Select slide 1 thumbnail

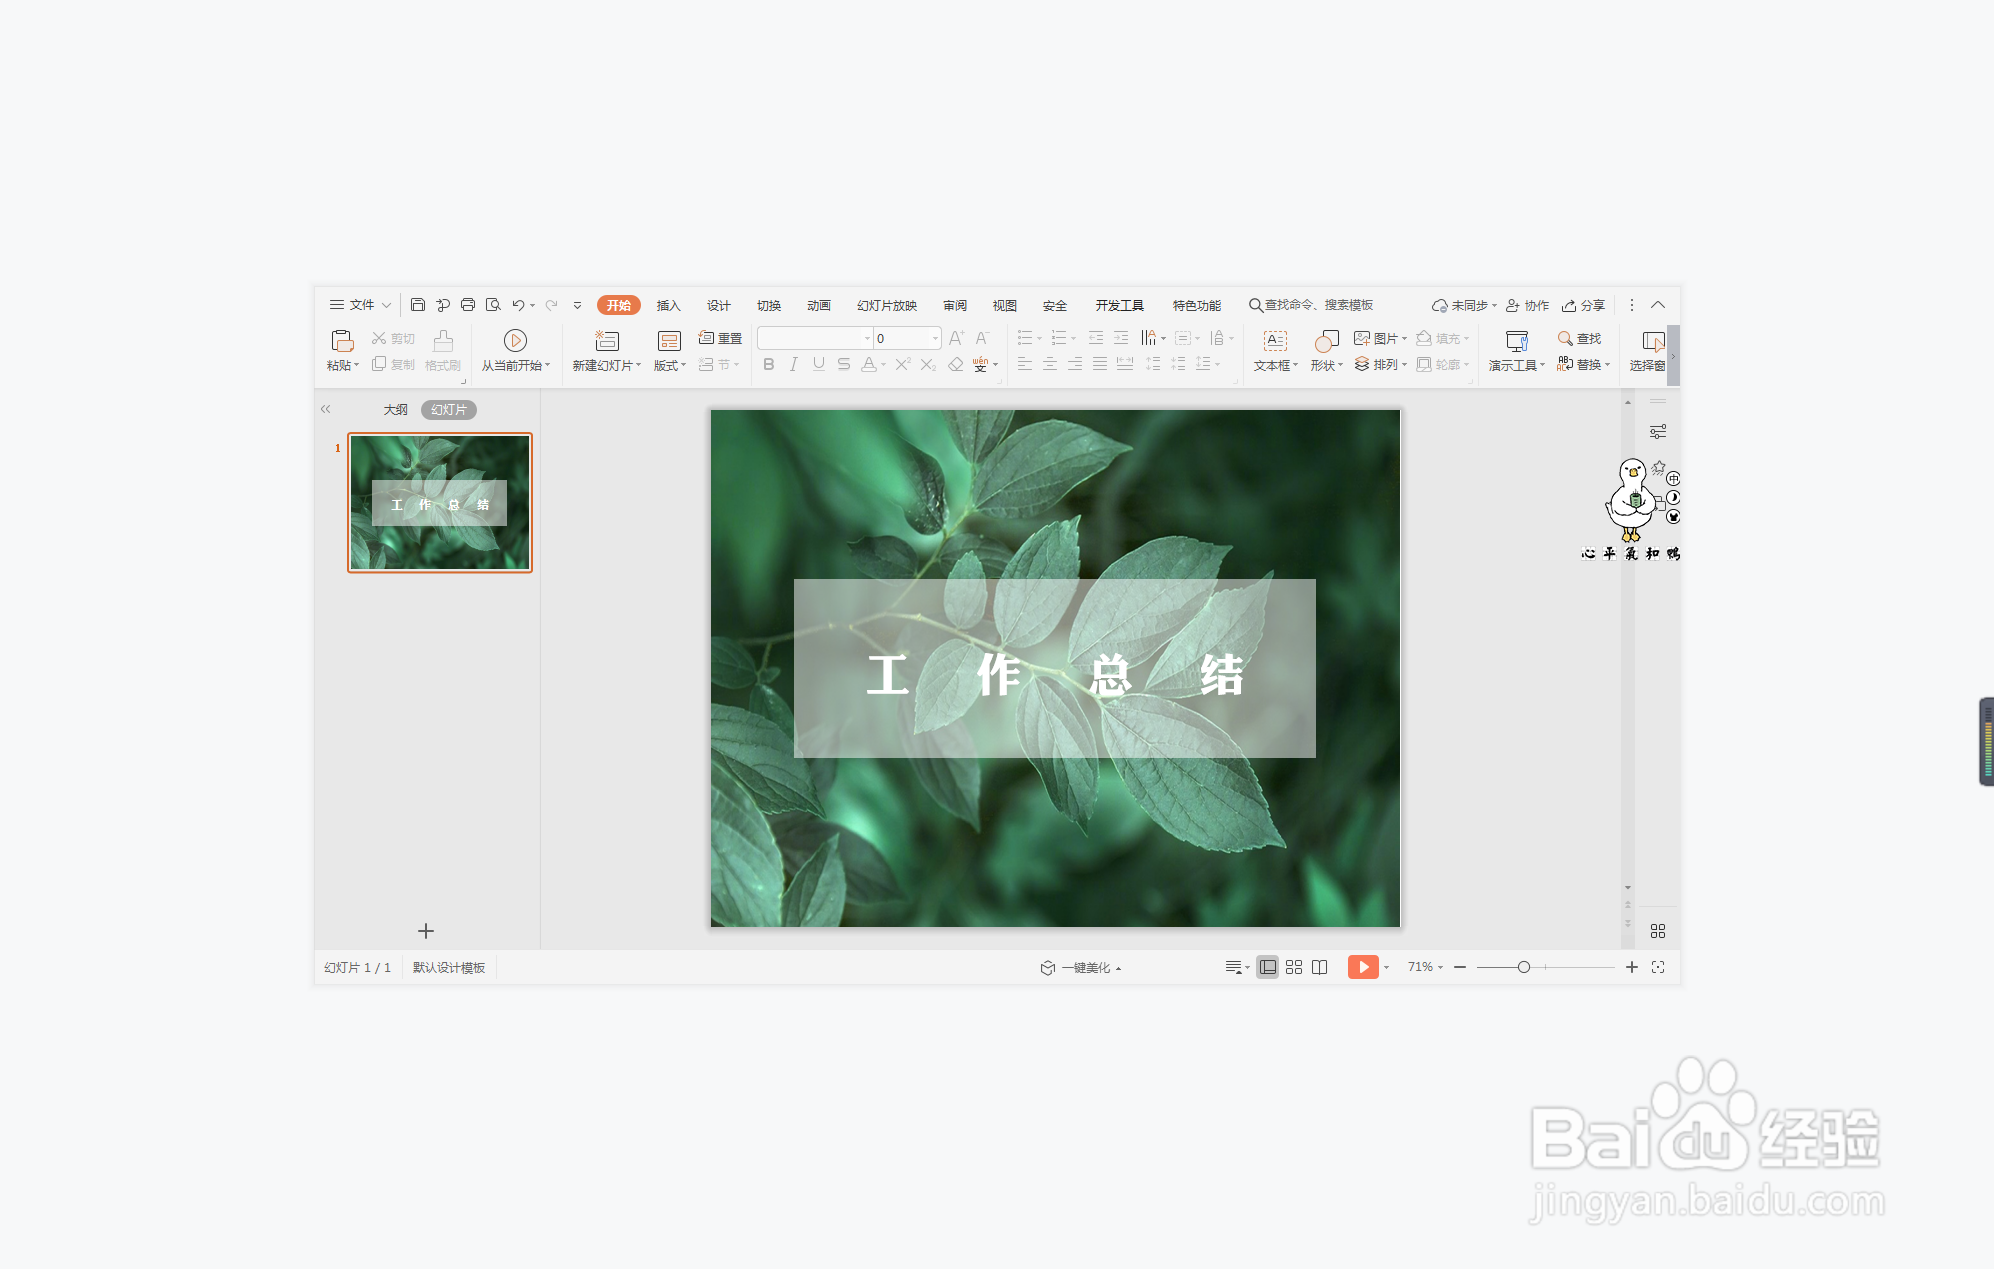440,503
